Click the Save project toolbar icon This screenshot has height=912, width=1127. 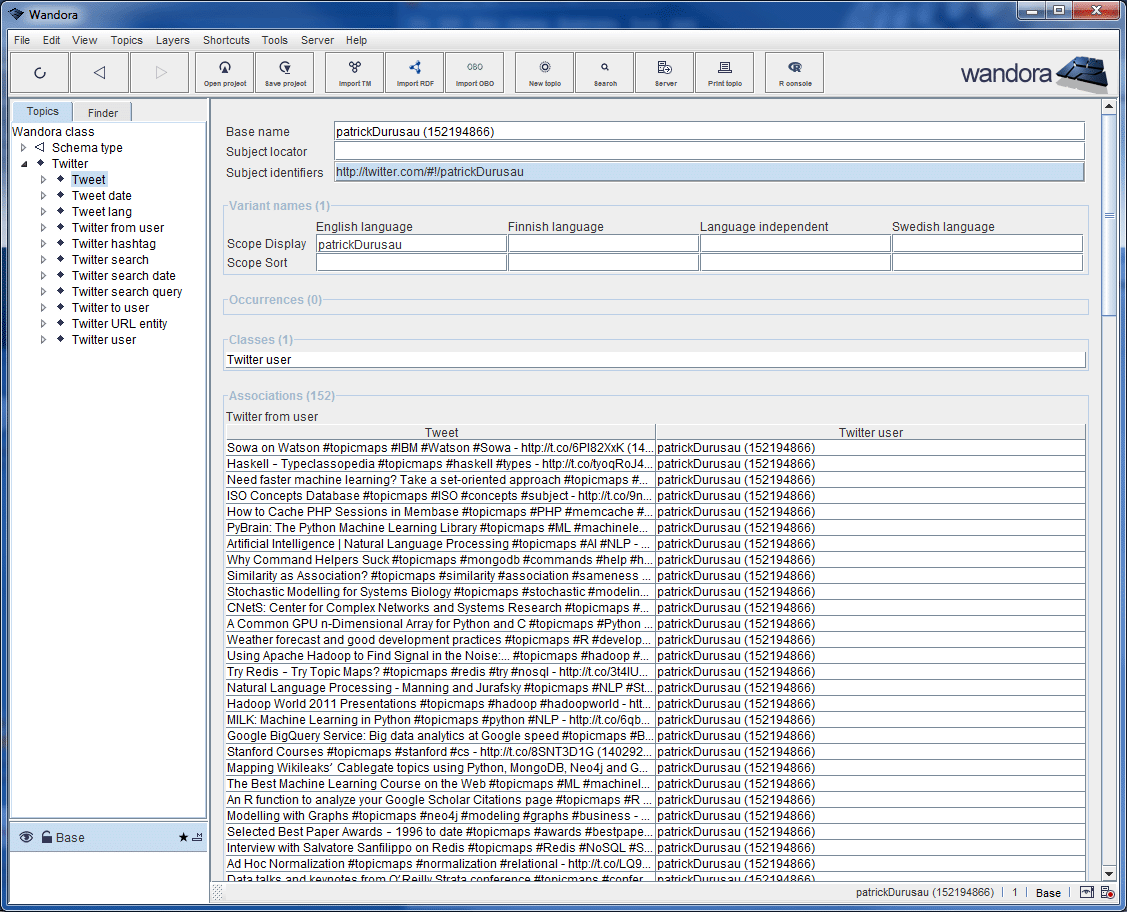pos(287,72)
